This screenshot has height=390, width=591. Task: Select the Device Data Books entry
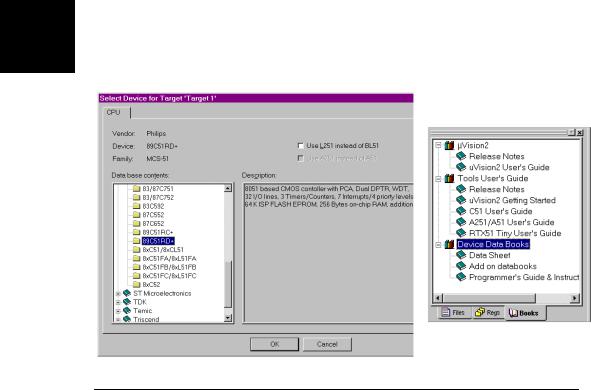pos(493,244)
